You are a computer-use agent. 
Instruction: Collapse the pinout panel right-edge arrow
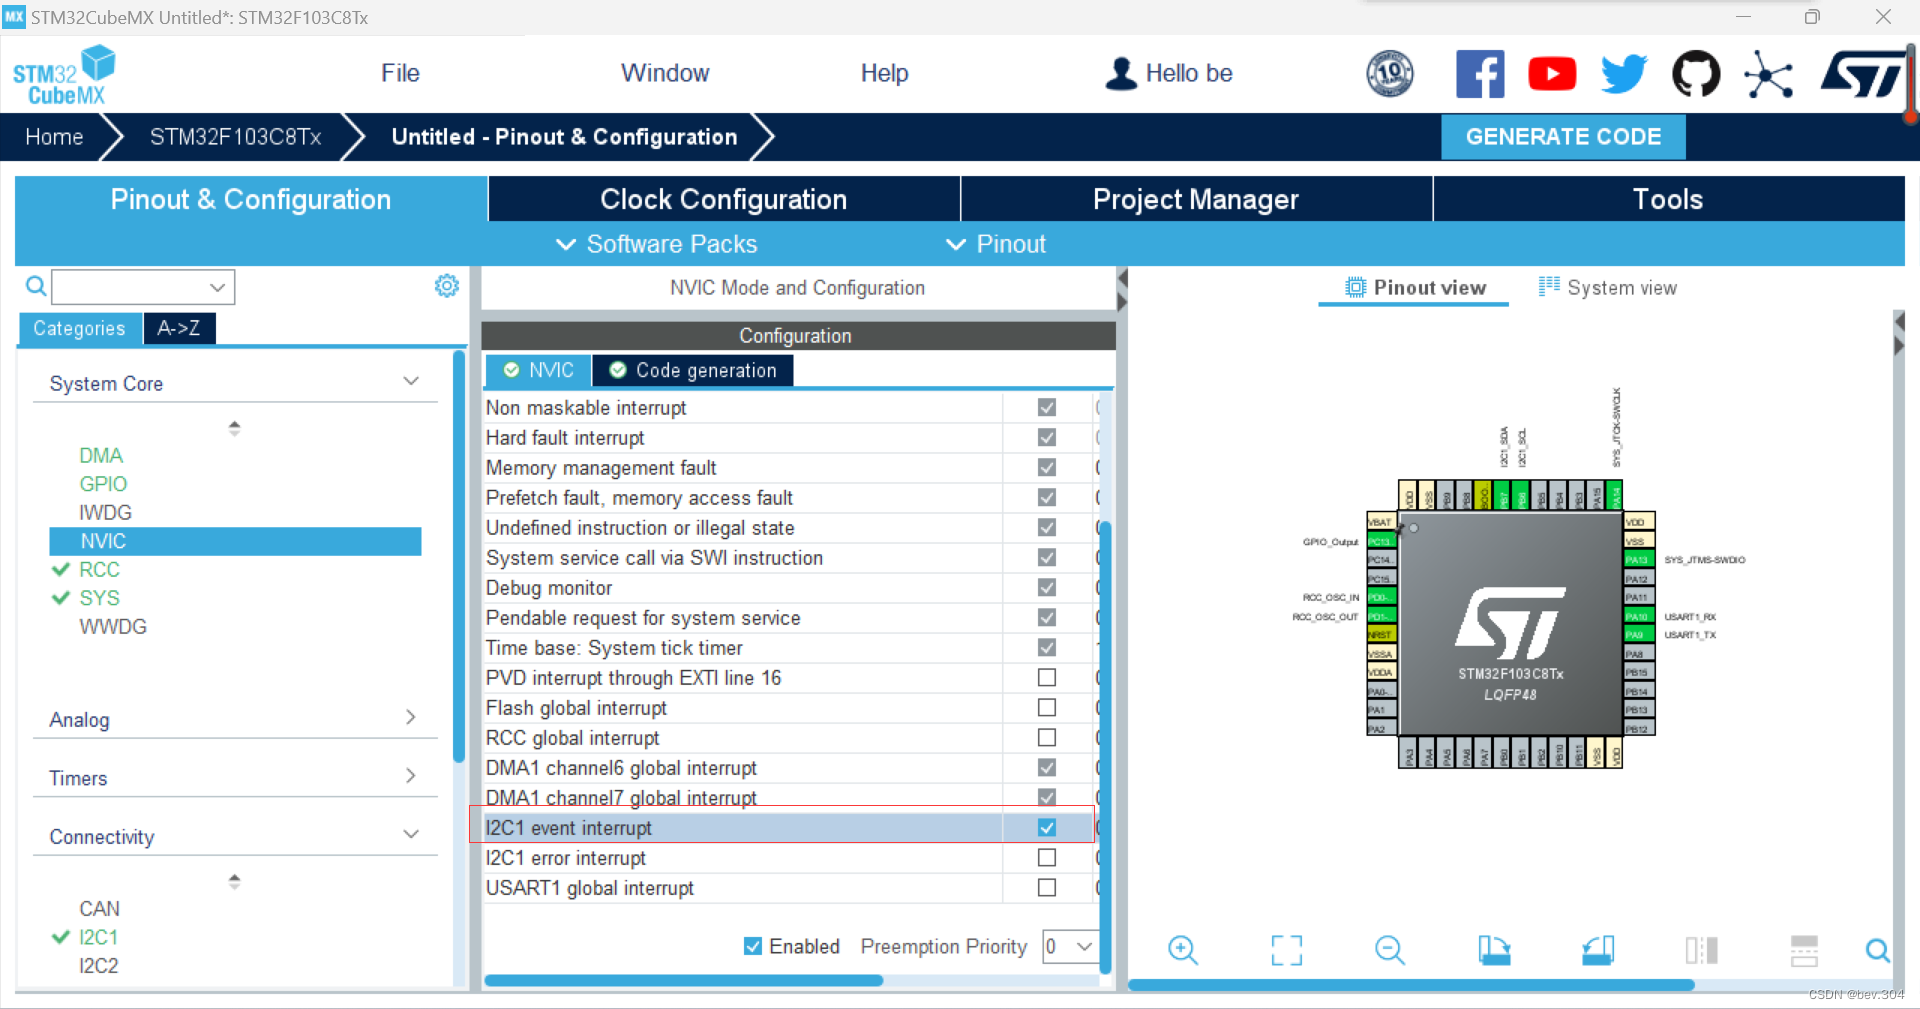click(x=1899, y=346)
